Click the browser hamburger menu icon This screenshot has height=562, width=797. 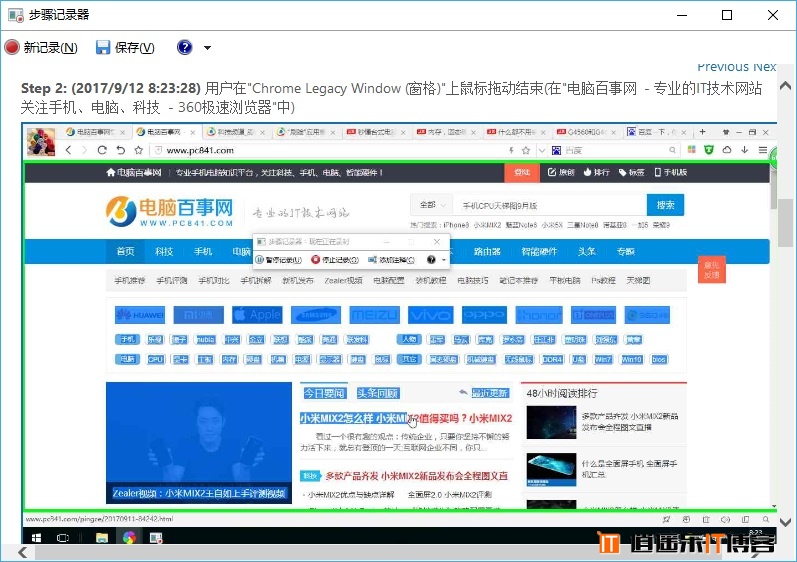(762, 150)
